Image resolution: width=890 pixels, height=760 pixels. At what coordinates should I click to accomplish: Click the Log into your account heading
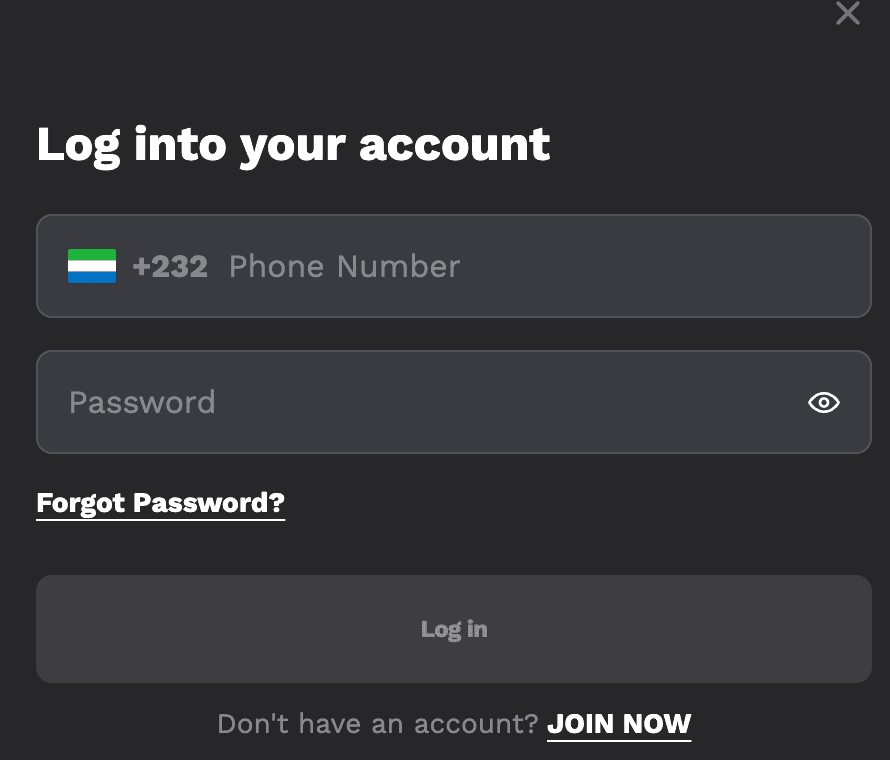click(293, 144)
